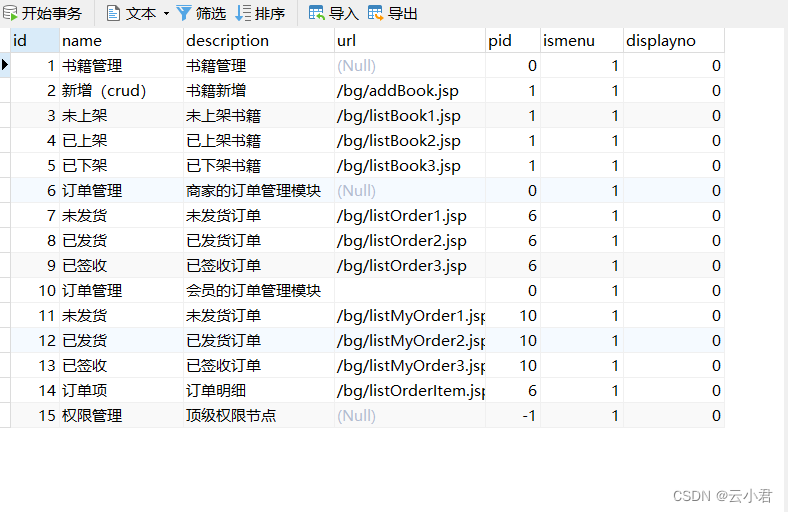The width and height of the screenshot is (788, 512).
Task: Click the pid cell in row 14
Action: (x=513, y=390)
